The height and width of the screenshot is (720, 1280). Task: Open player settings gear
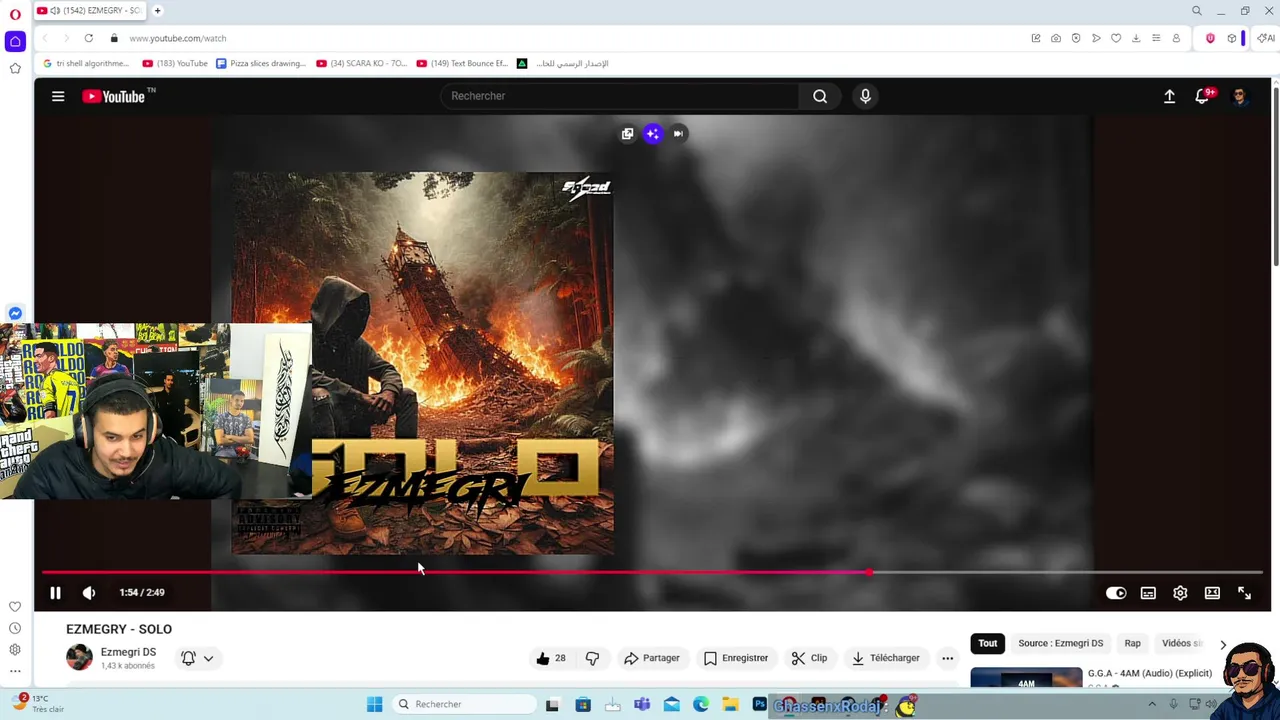1180,593
